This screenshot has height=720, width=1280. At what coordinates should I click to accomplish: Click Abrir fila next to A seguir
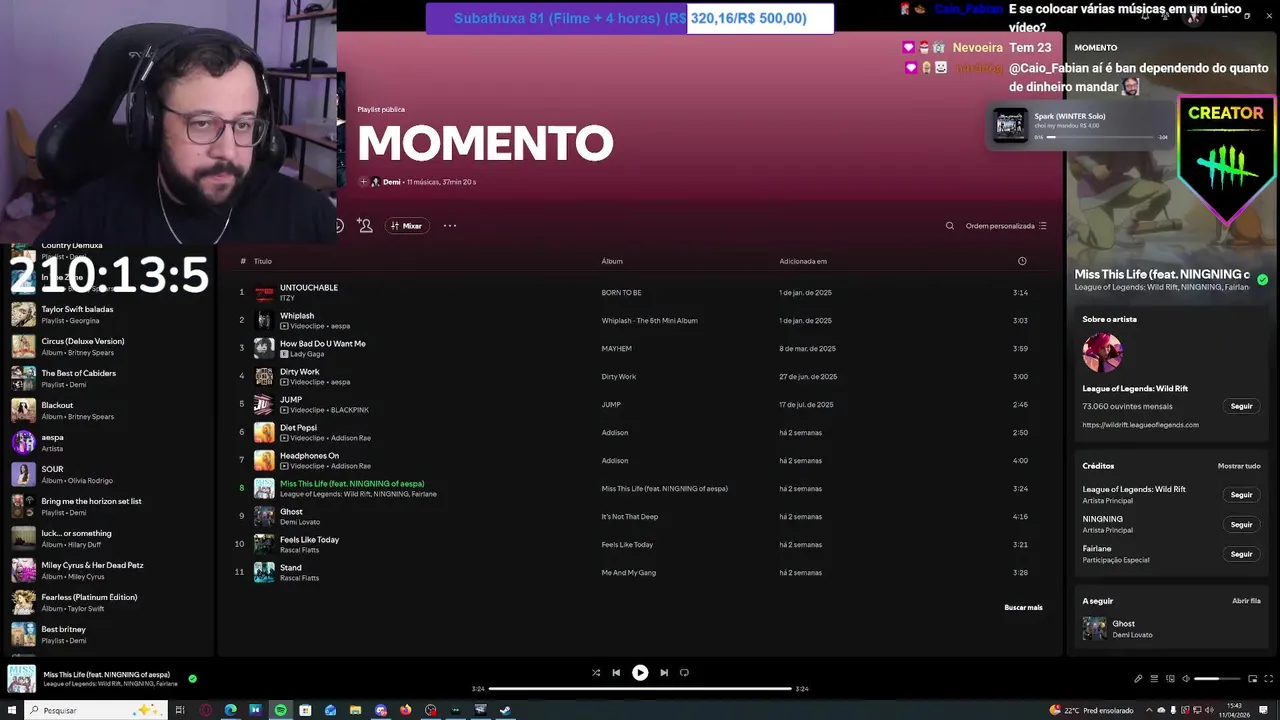[x=1246, y=601]
